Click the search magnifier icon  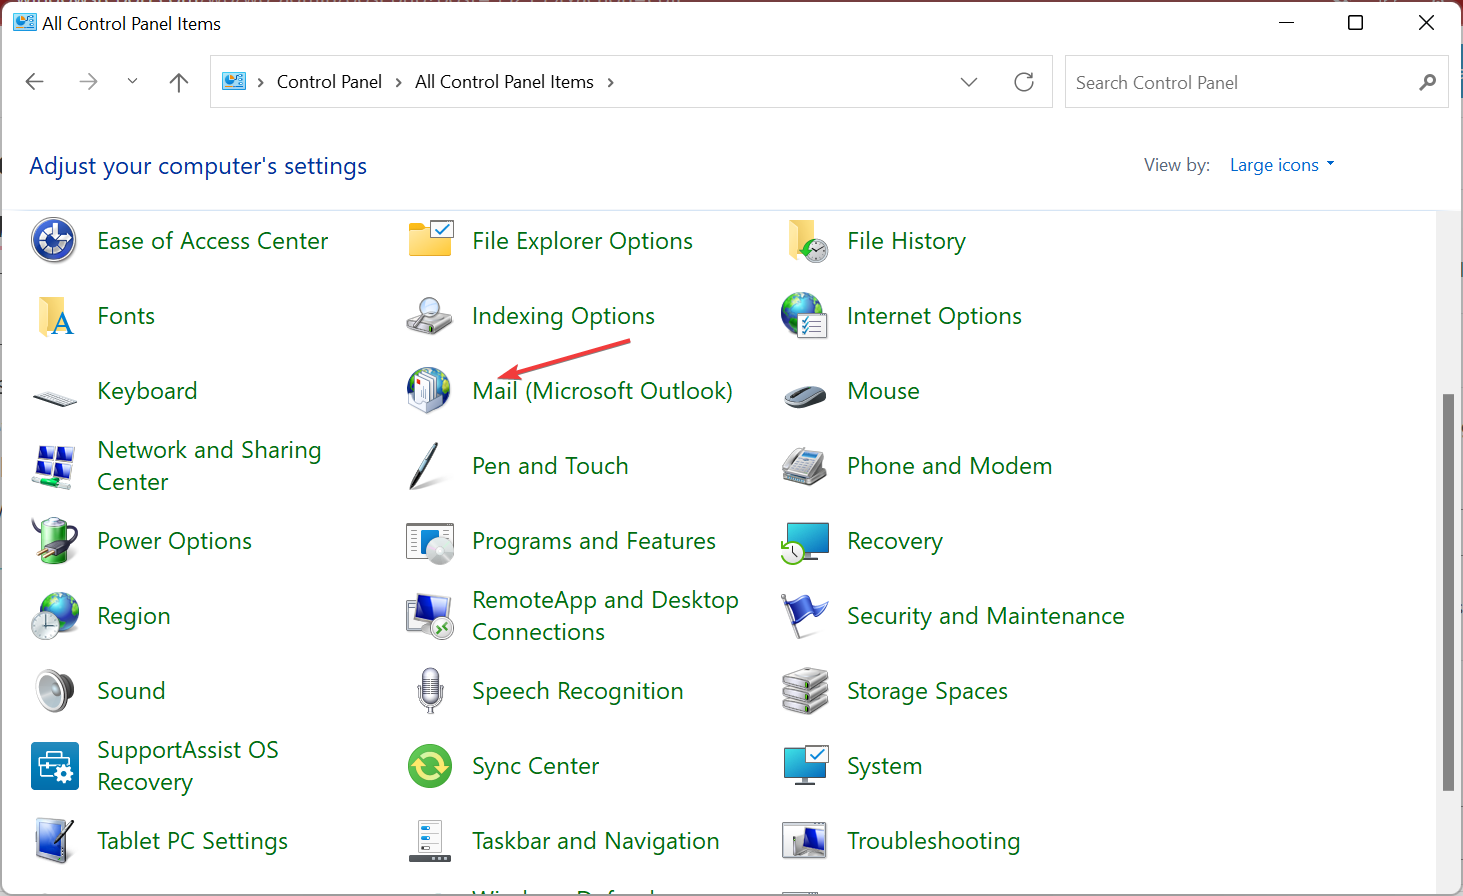[x=1428, y=82]
